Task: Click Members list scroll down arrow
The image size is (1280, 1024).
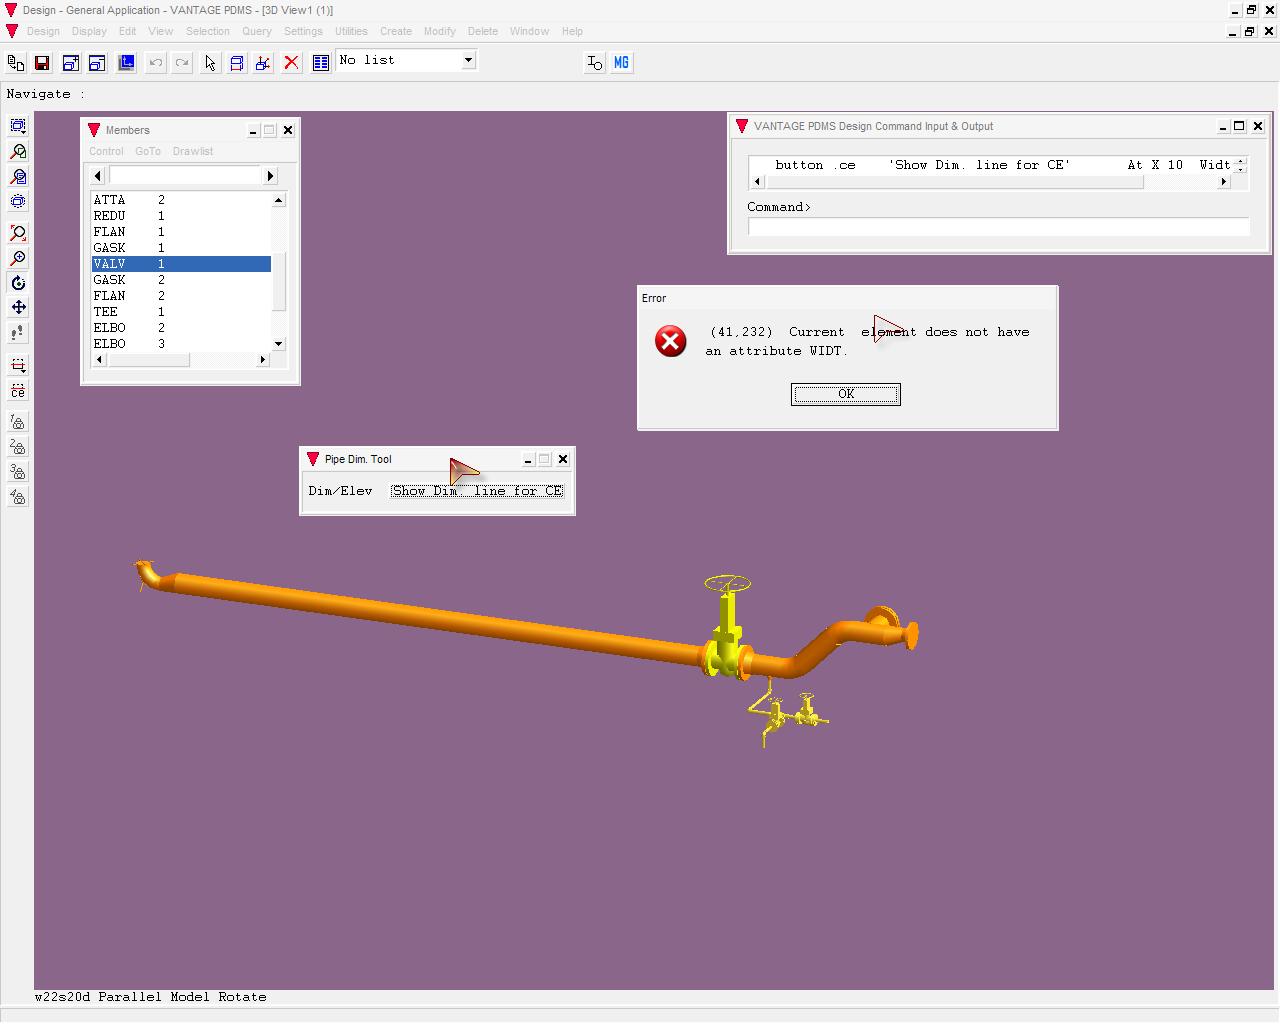Action: pos(279,344)
